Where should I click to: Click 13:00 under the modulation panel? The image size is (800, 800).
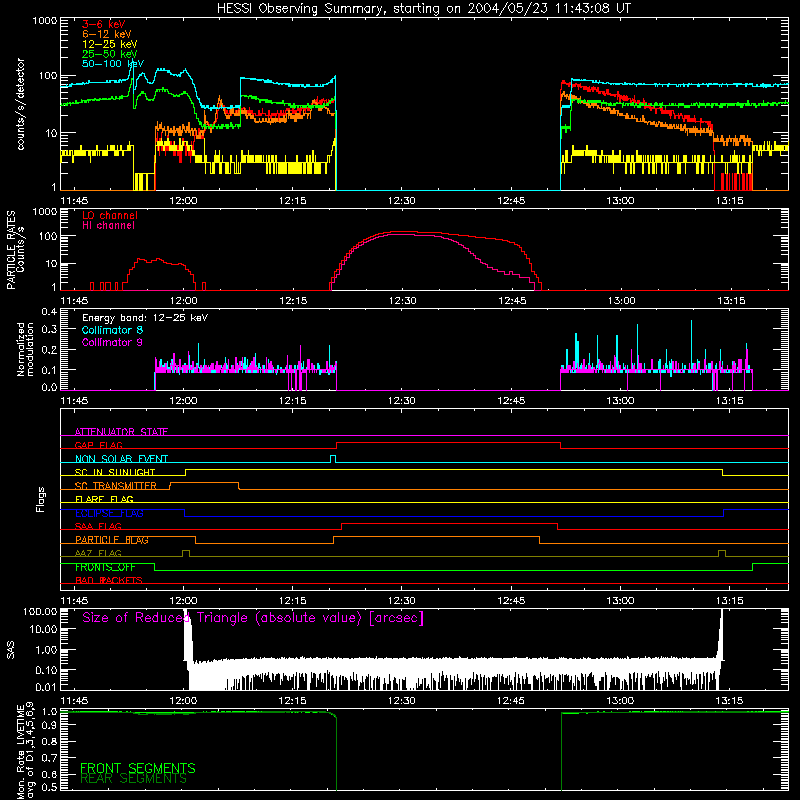(x=620, y=401)
